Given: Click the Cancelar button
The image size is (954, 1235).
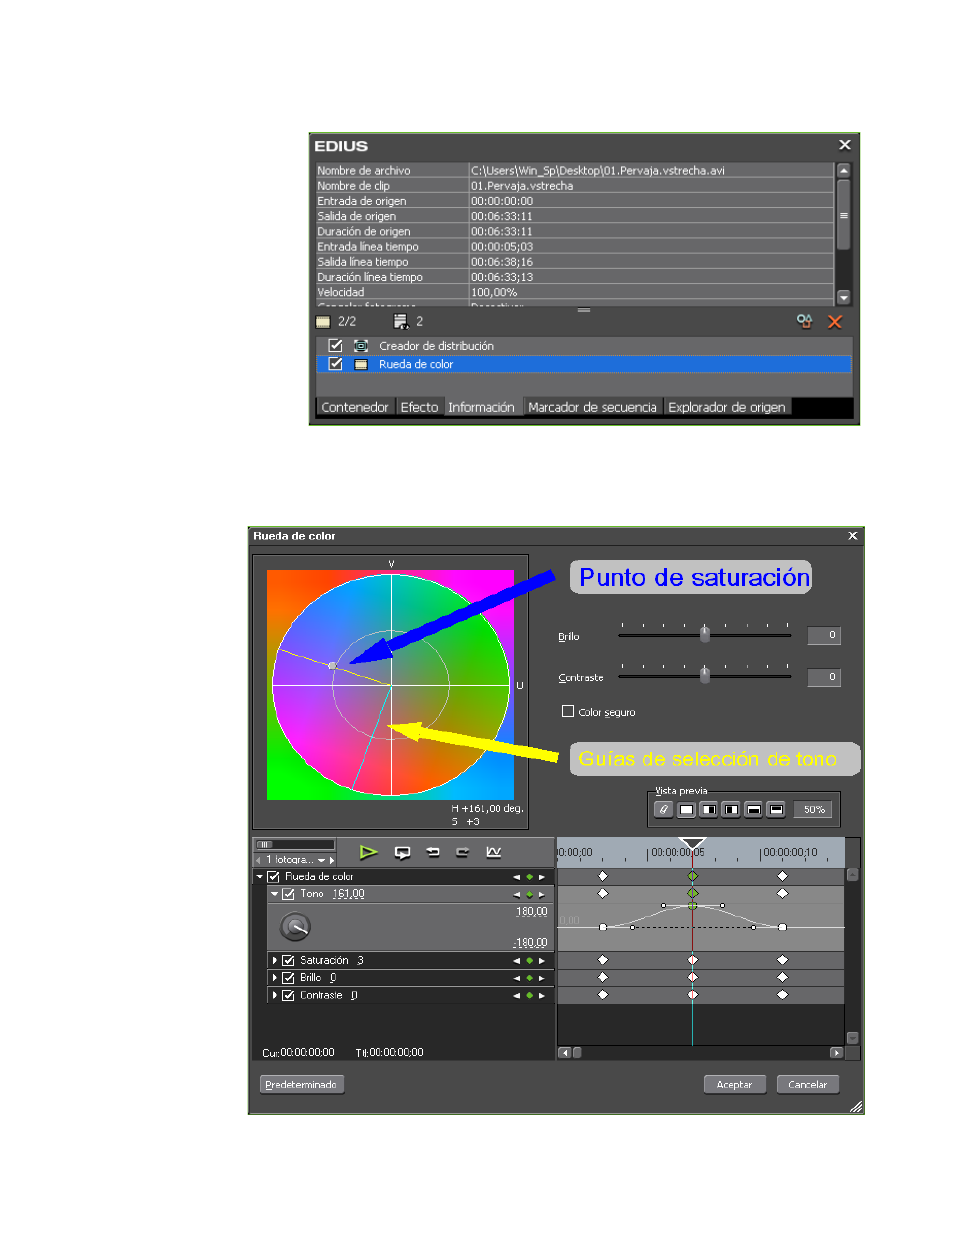Looking at the screenshot, I should (x=807, y=1084).
